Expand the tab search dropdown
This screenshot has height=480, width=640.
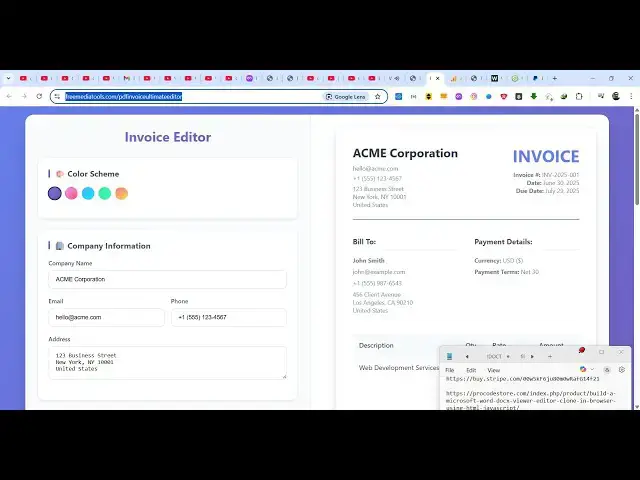point(8,78)
